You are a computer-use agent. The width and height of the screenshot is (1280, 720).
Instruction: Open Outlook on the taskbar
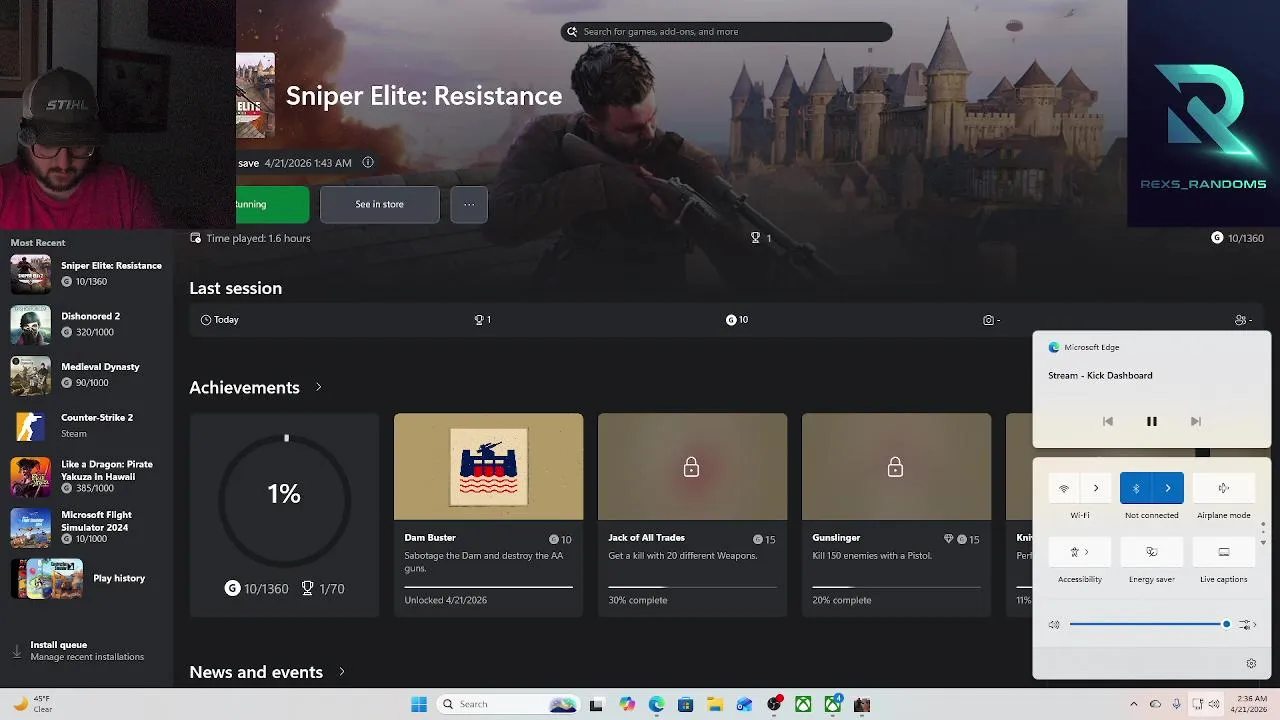744,704
